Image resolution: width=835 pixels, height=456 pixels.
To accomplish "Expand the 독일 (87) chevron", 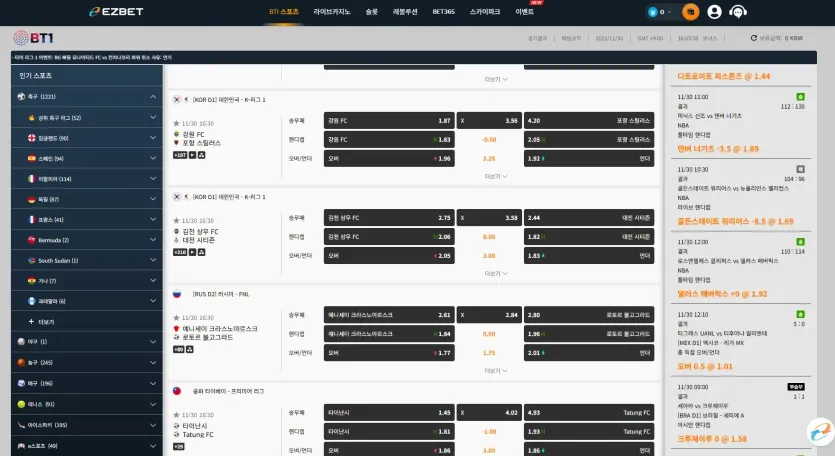I will tap(153, 199).
